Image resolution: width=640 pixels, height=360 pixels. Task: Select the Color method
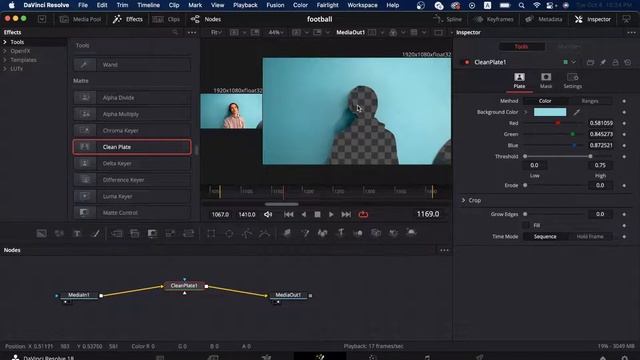click(545, 101)
